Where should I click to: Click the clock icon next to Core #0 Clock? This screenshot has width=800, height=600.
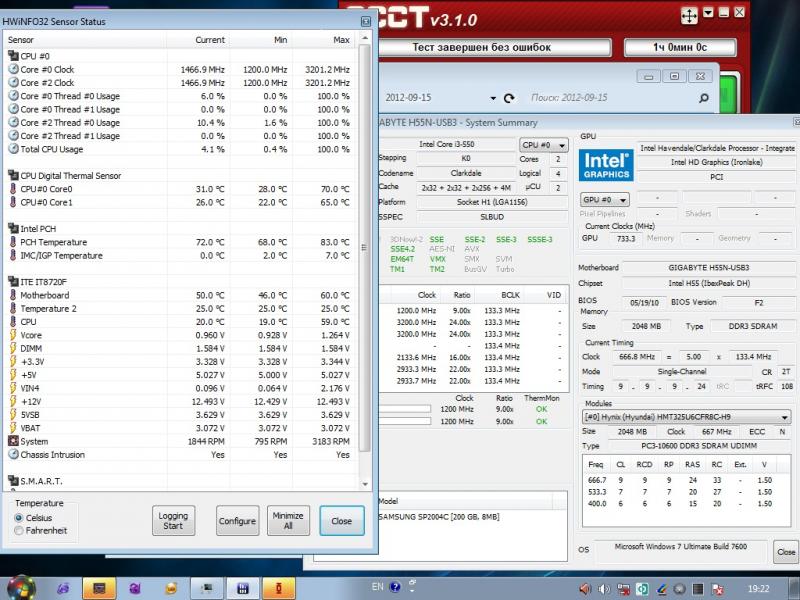[x=13, y=69]
